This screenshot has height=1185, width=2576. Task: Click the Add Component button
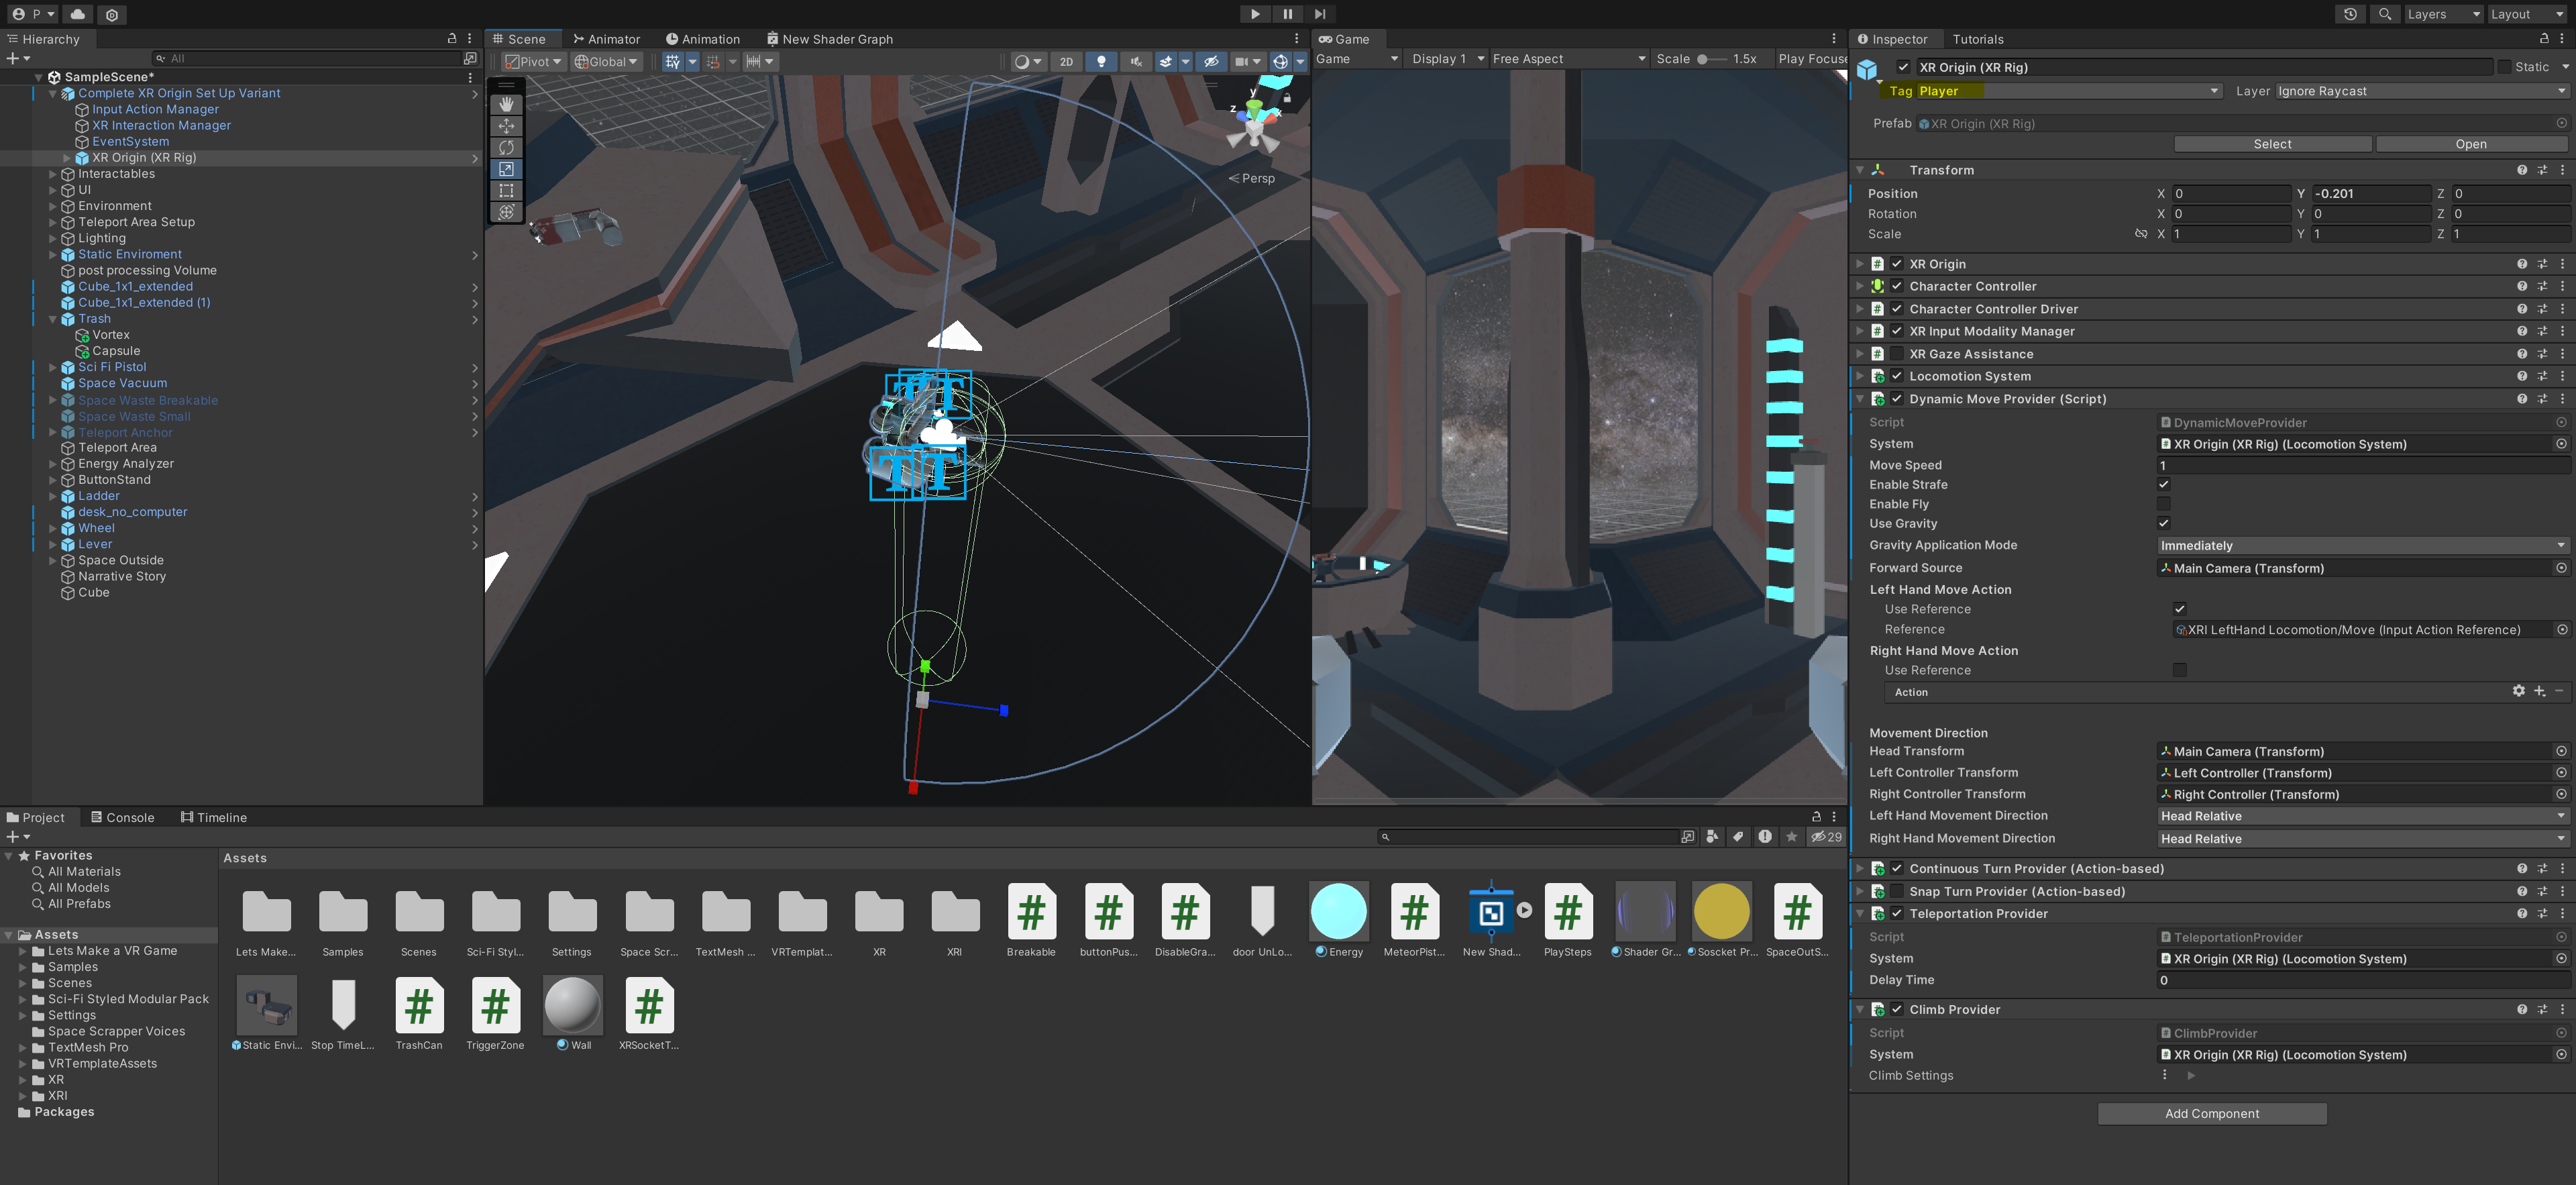[x=2211, y=1113]
